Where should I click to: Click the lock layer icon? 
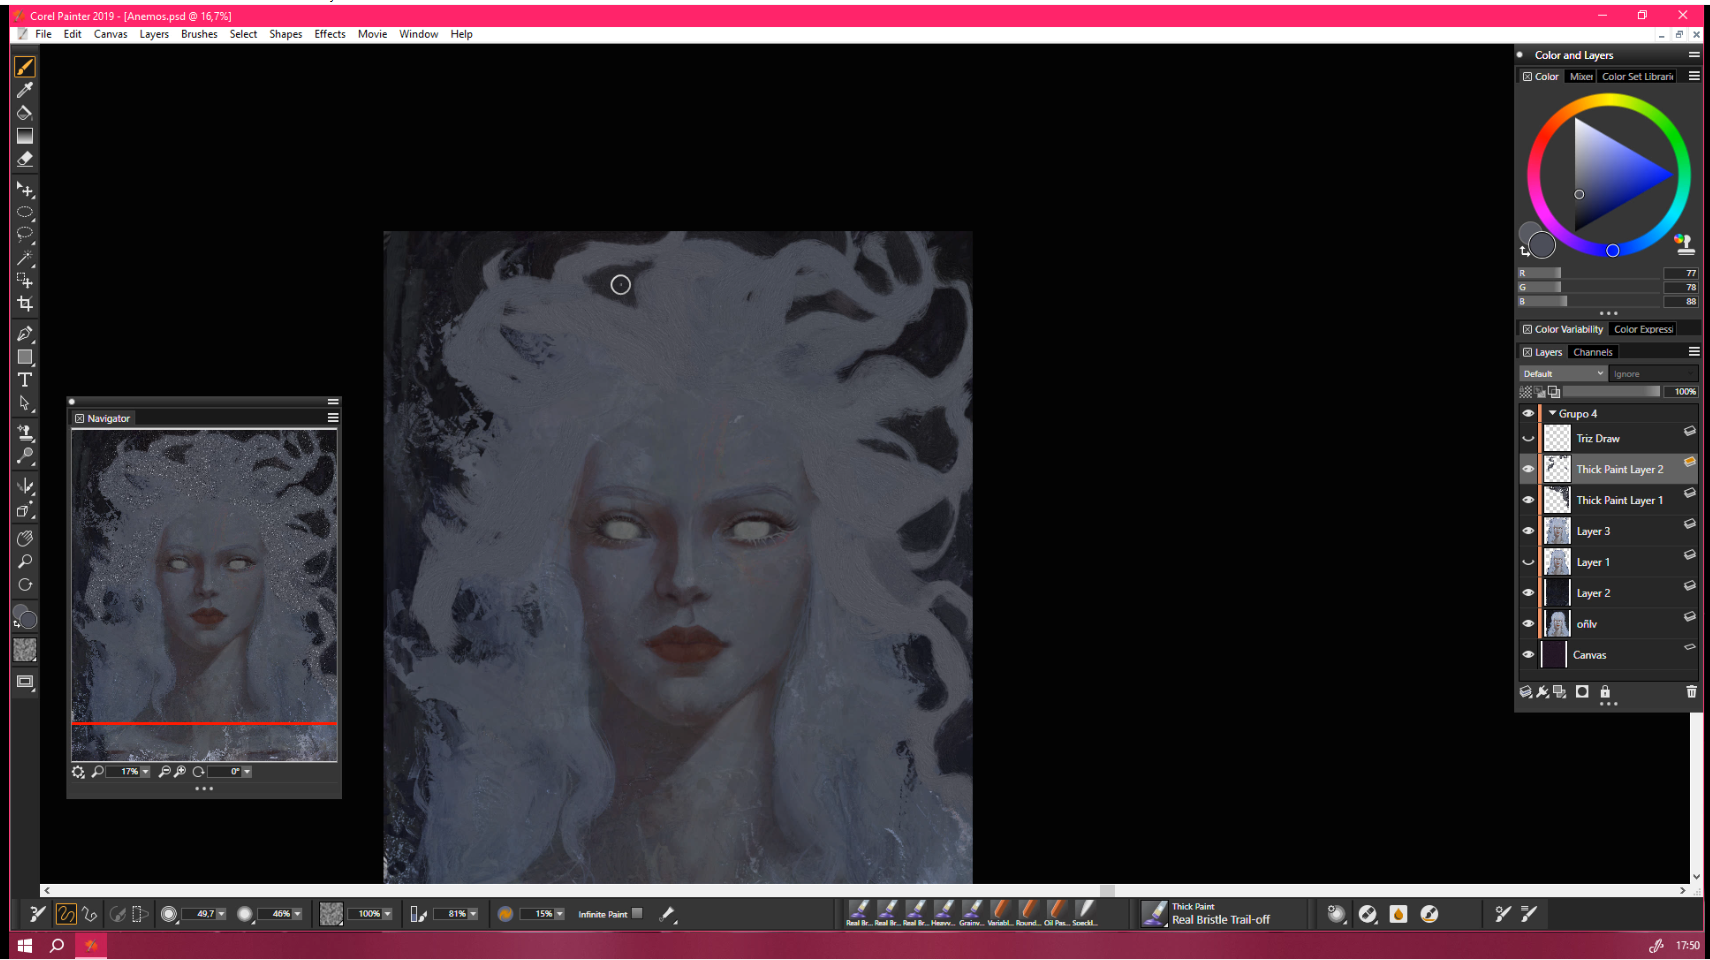tap(1605, 692)
